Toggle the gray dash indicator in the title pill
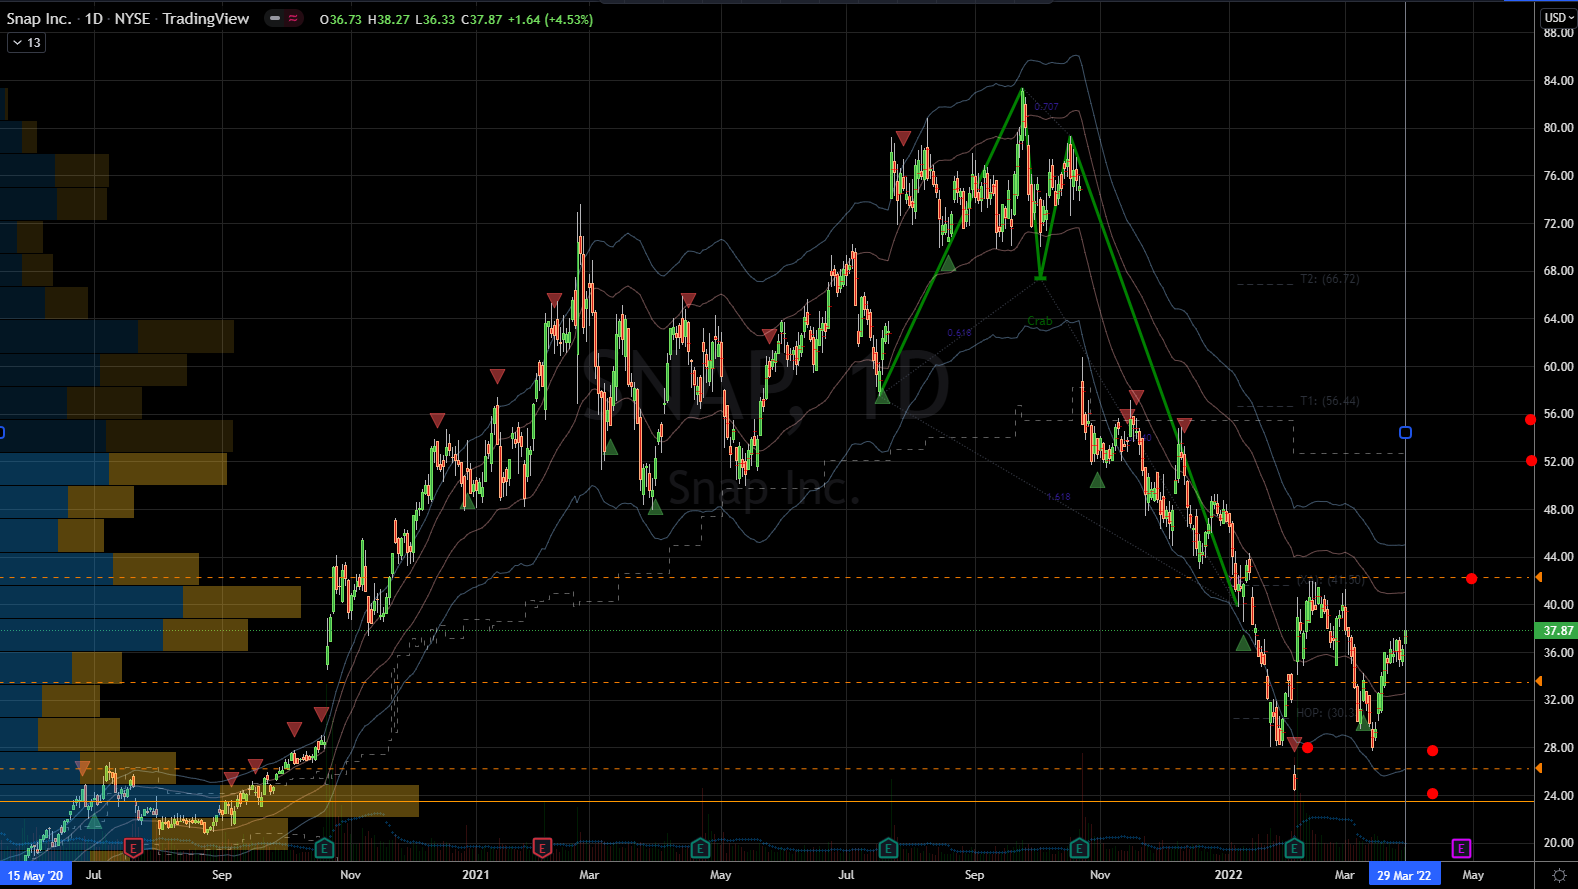 [x=275, y=19]
